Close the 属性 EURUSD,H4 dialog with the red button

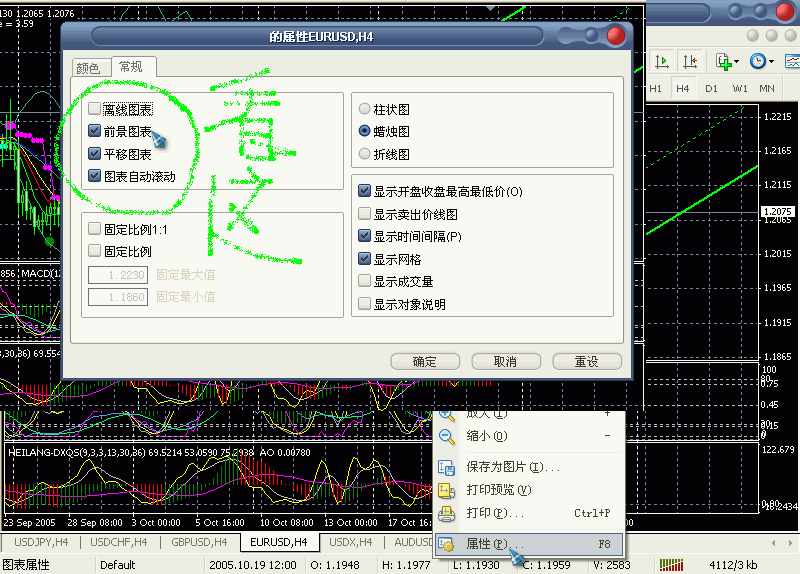[x=616, y=36]
